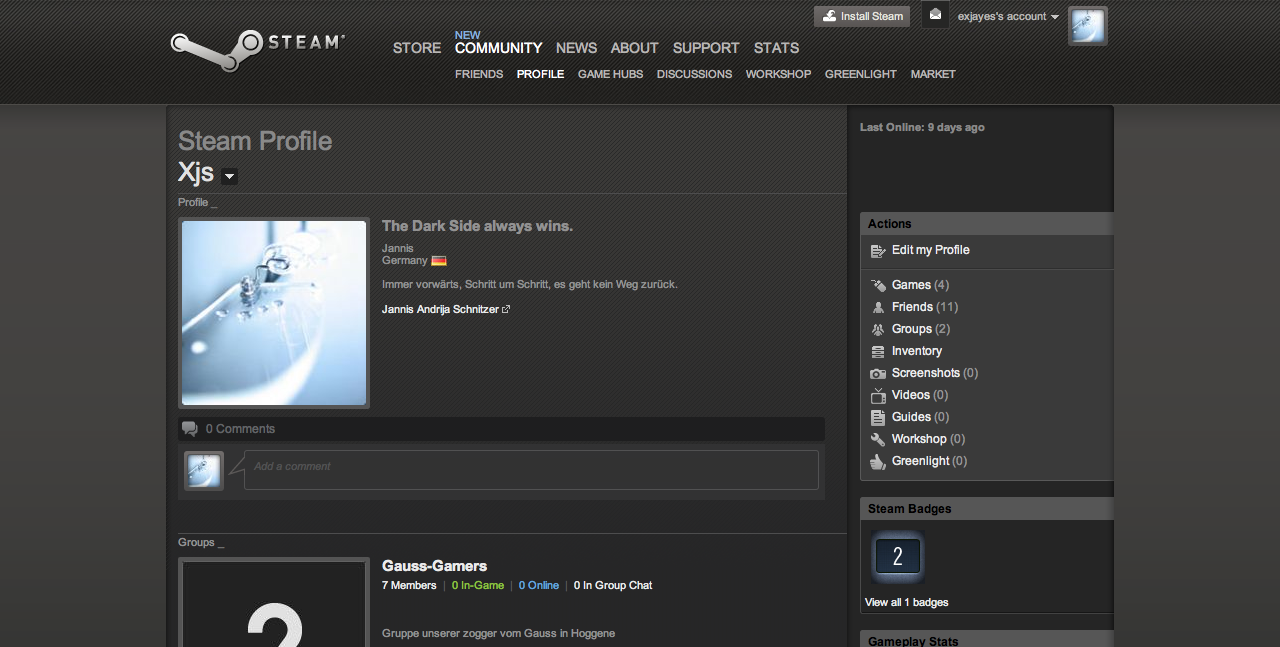Image resolution: width=1280 pixels, height=647 pixels.
Task: Click the 0 Comments label
Action: tap(240, 429)
